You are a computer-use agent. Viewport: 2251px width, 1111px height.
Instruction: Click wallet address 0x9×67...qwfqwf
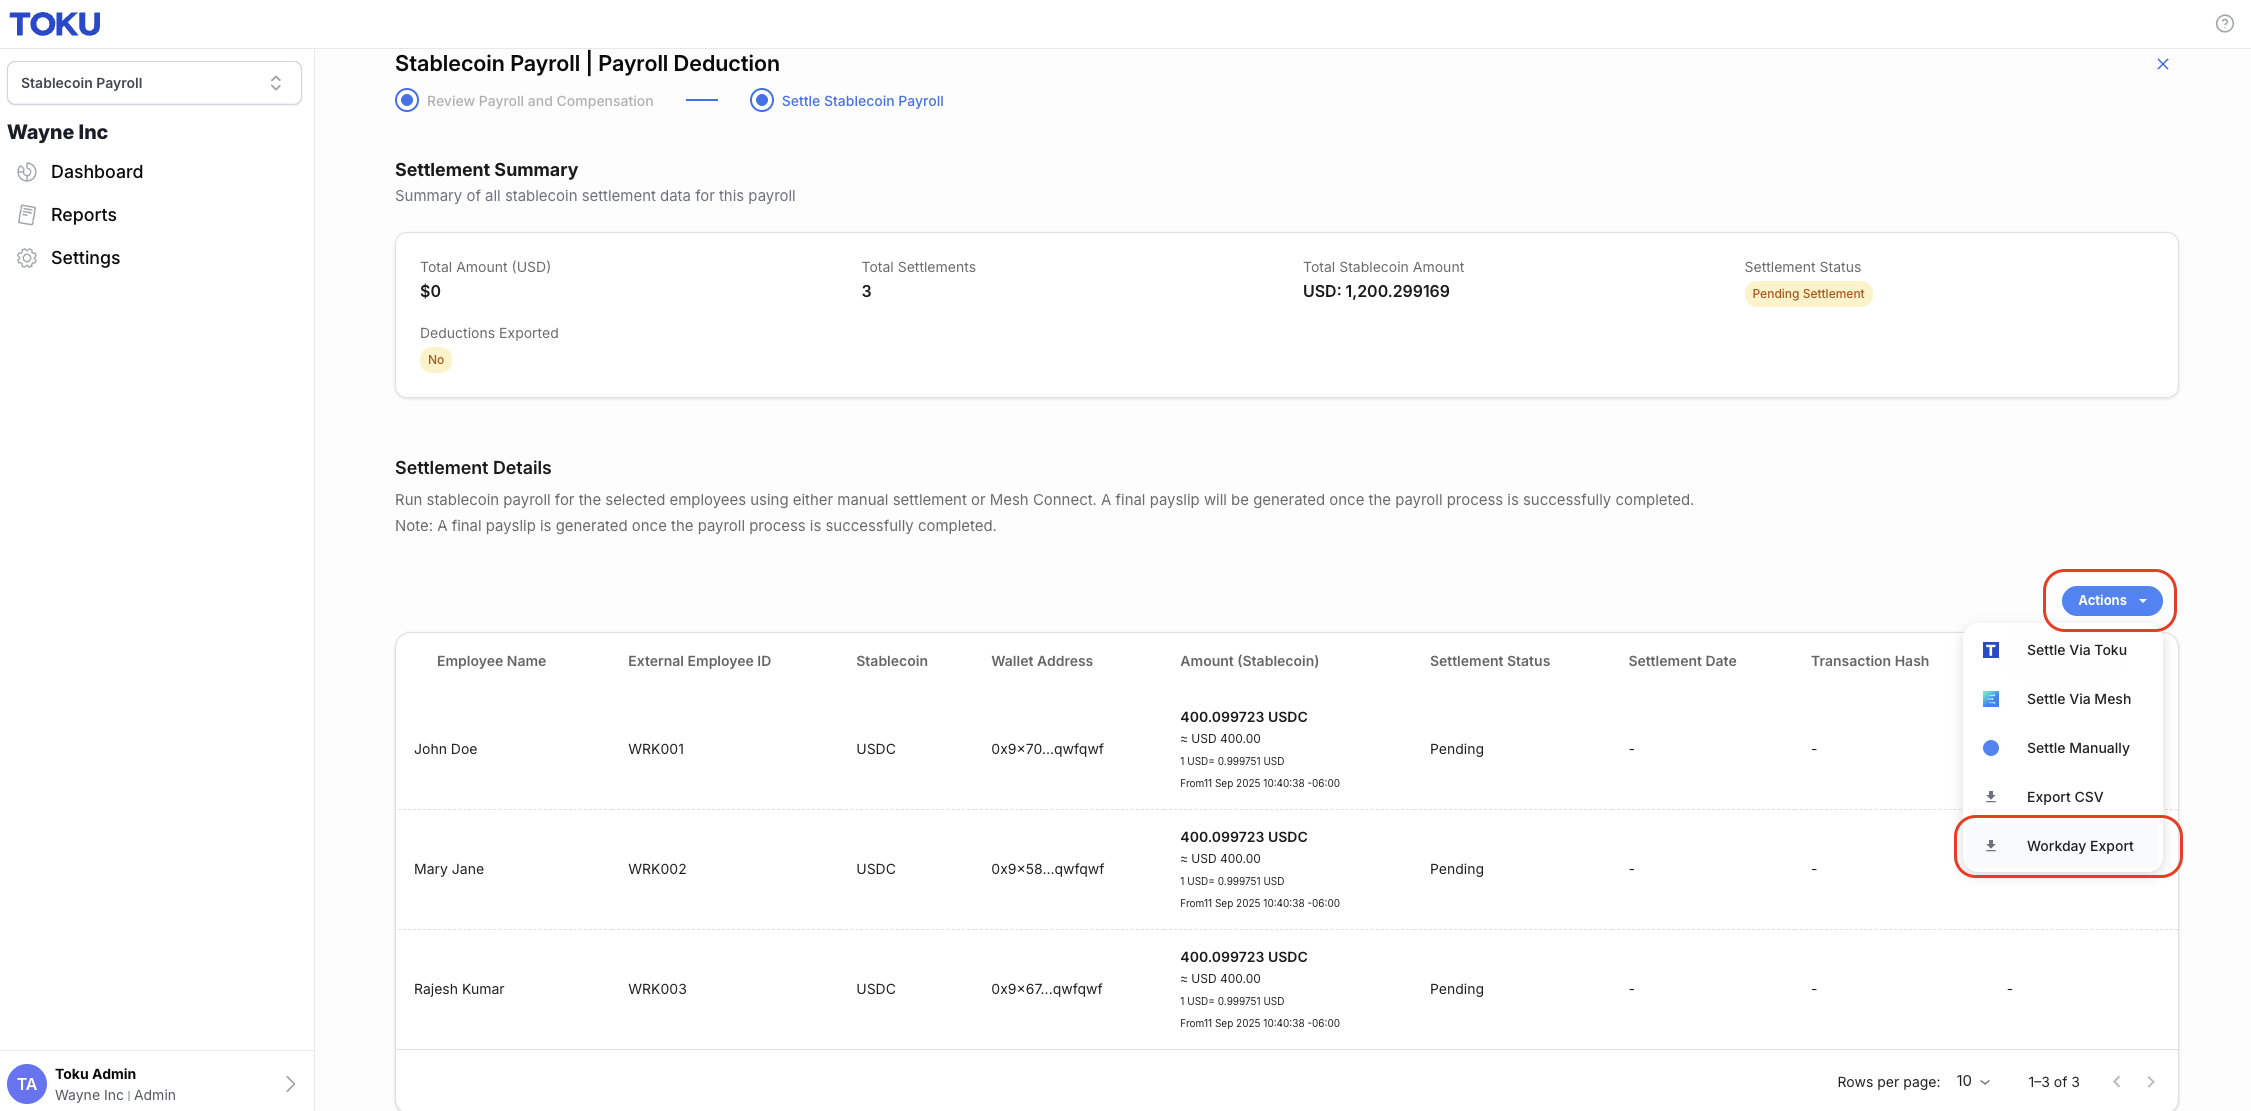coord(1046,989)
